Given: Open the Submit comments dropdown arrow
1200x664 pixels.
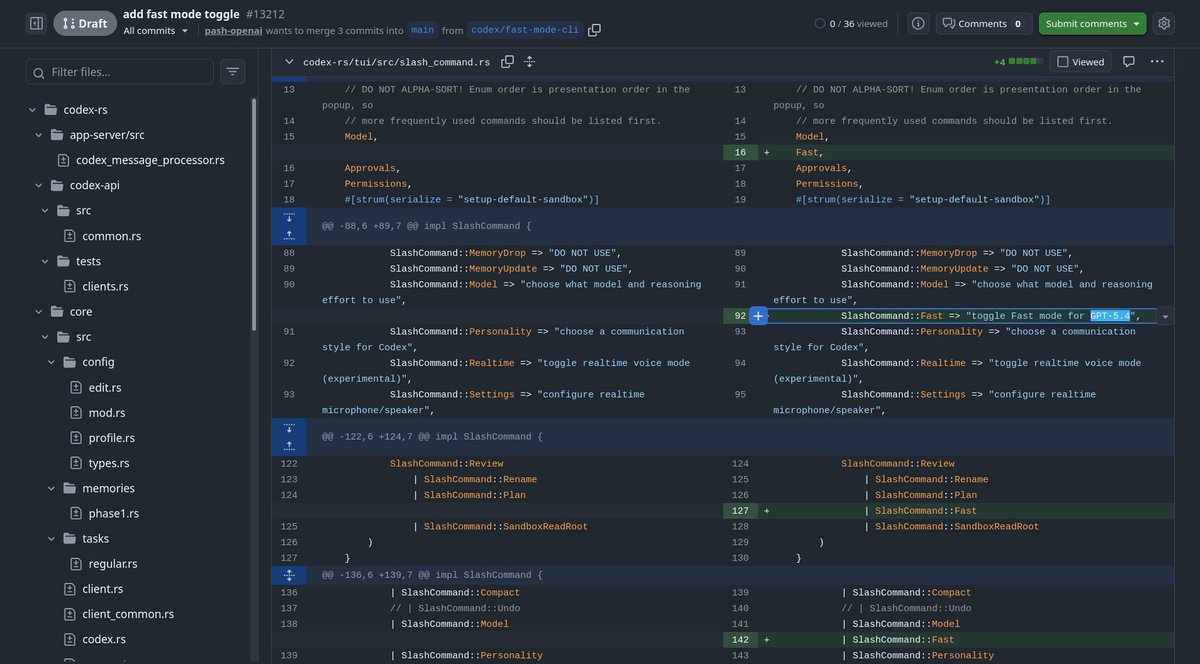Looking at the screenshot, I should tap(1136, 23).
